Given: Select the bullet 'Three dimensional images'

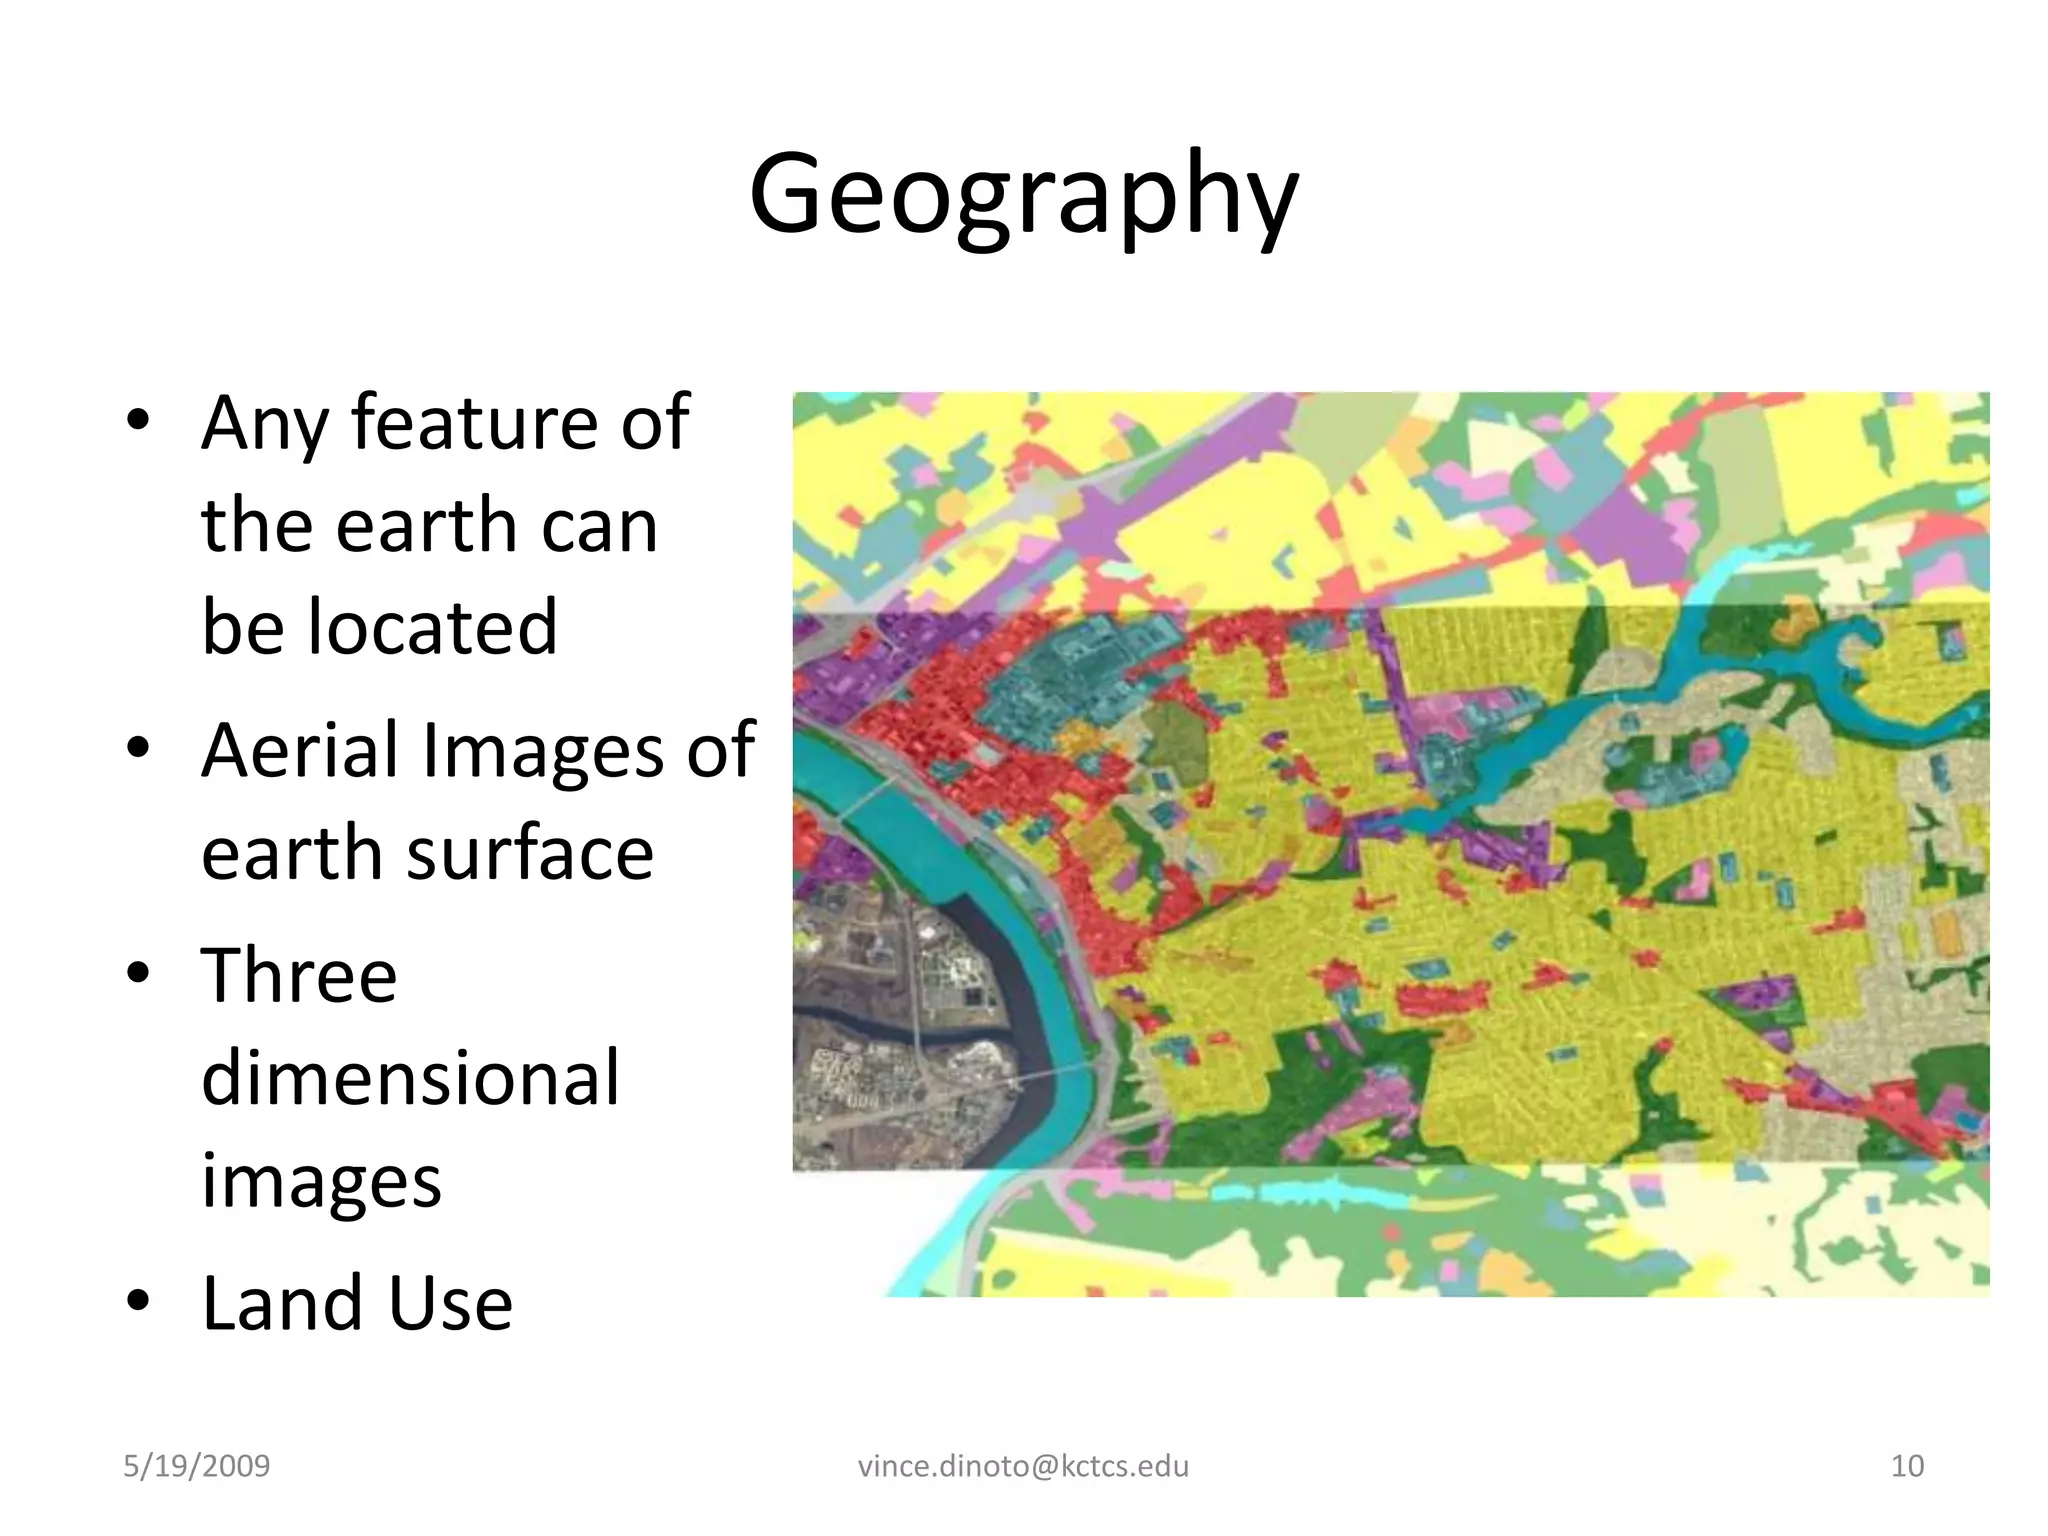Looking at the screenshot, I should click(411, 1077).
